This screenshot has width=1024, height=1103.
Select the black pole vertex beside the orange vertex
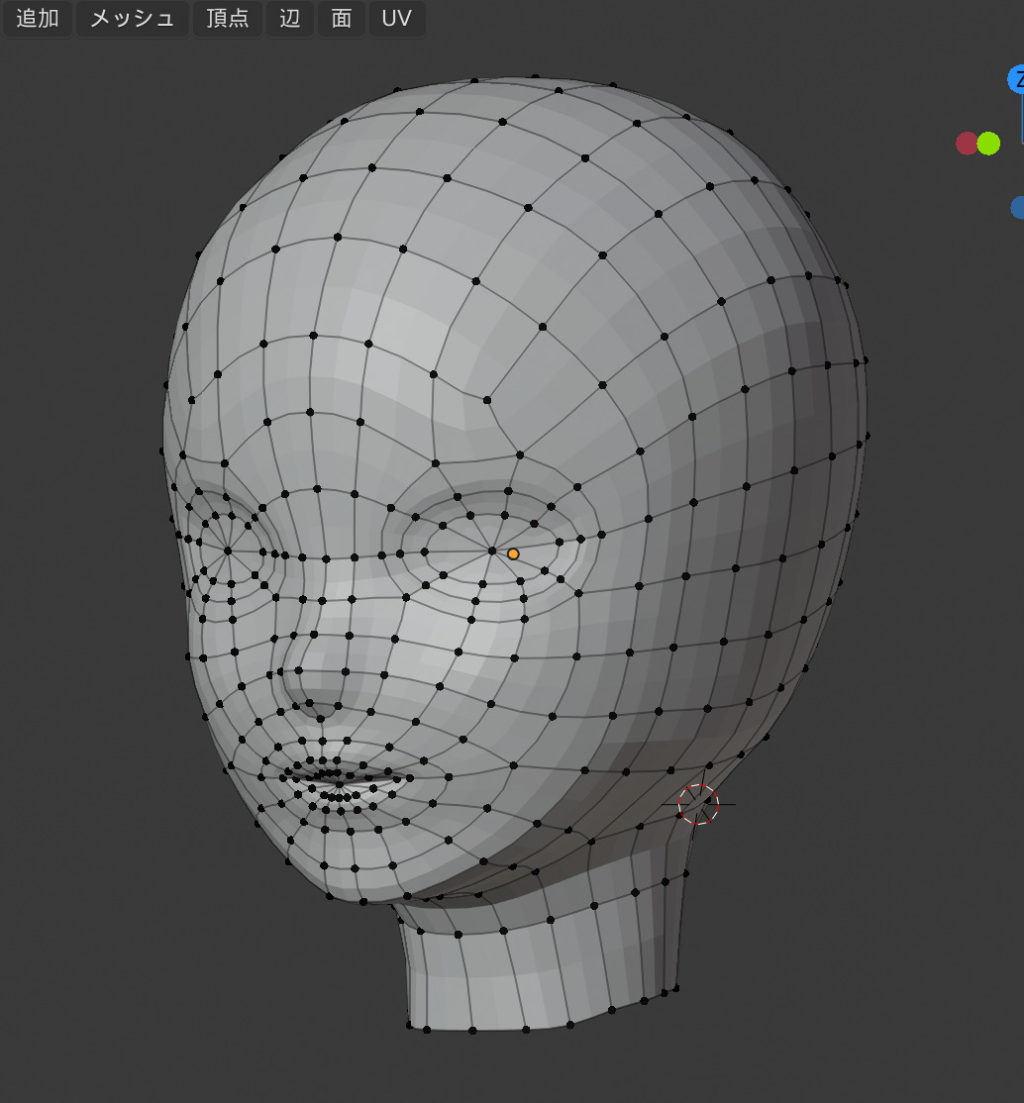(492, 550)
